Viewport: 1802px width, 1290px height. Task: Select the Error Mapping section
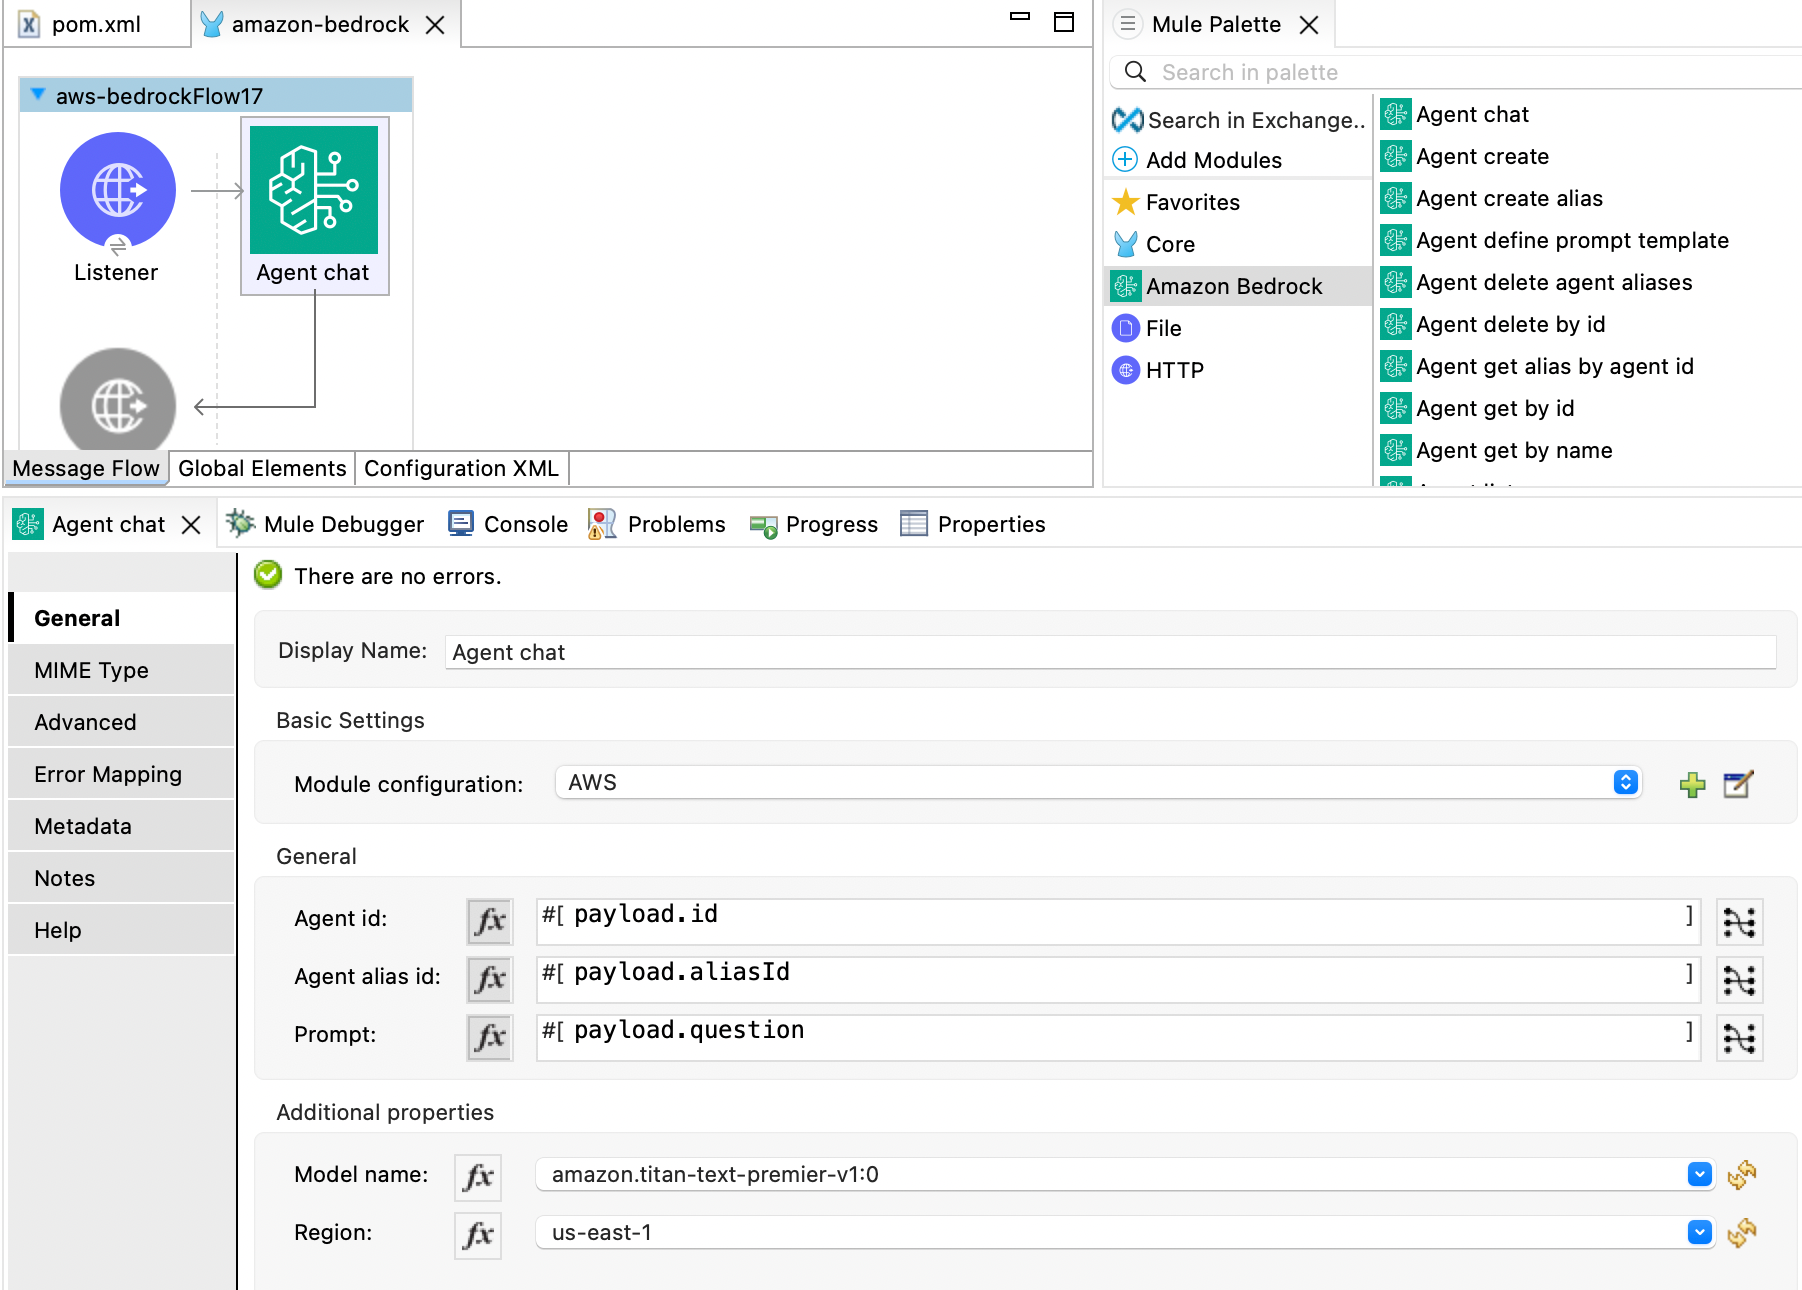coord(121,774)
